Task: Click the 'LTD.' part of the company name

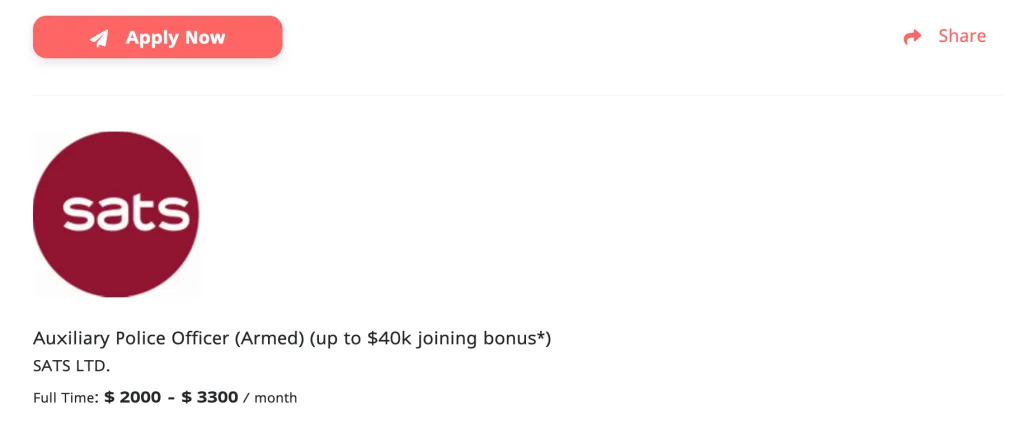Action: tap(93, 366)
